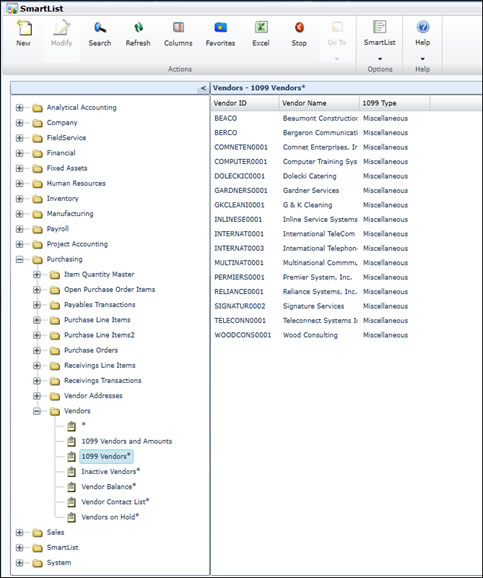Click the New SmartList icon
The width and height of the screenshot is (483, 578).
pos(24,28)
